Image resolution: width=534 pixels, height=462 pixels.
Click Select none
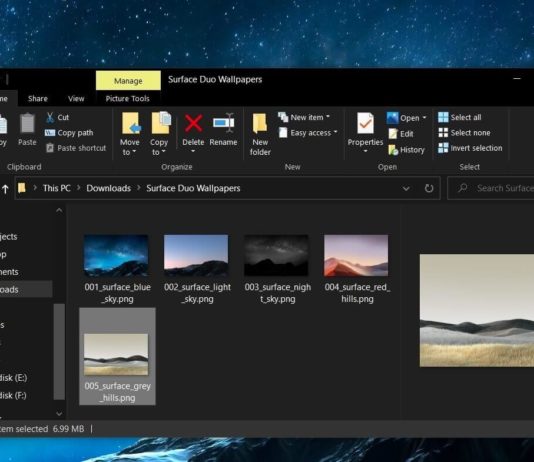464,133
